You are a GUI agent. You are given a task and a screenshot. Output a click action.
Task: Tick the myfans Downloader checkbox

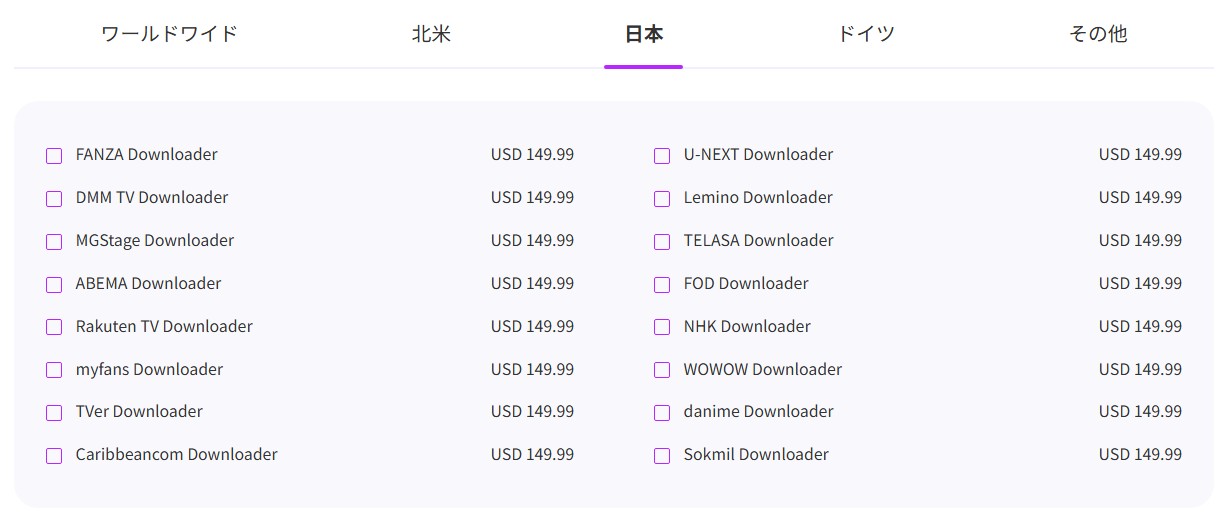pyautogui.click(x=54, y=370)
